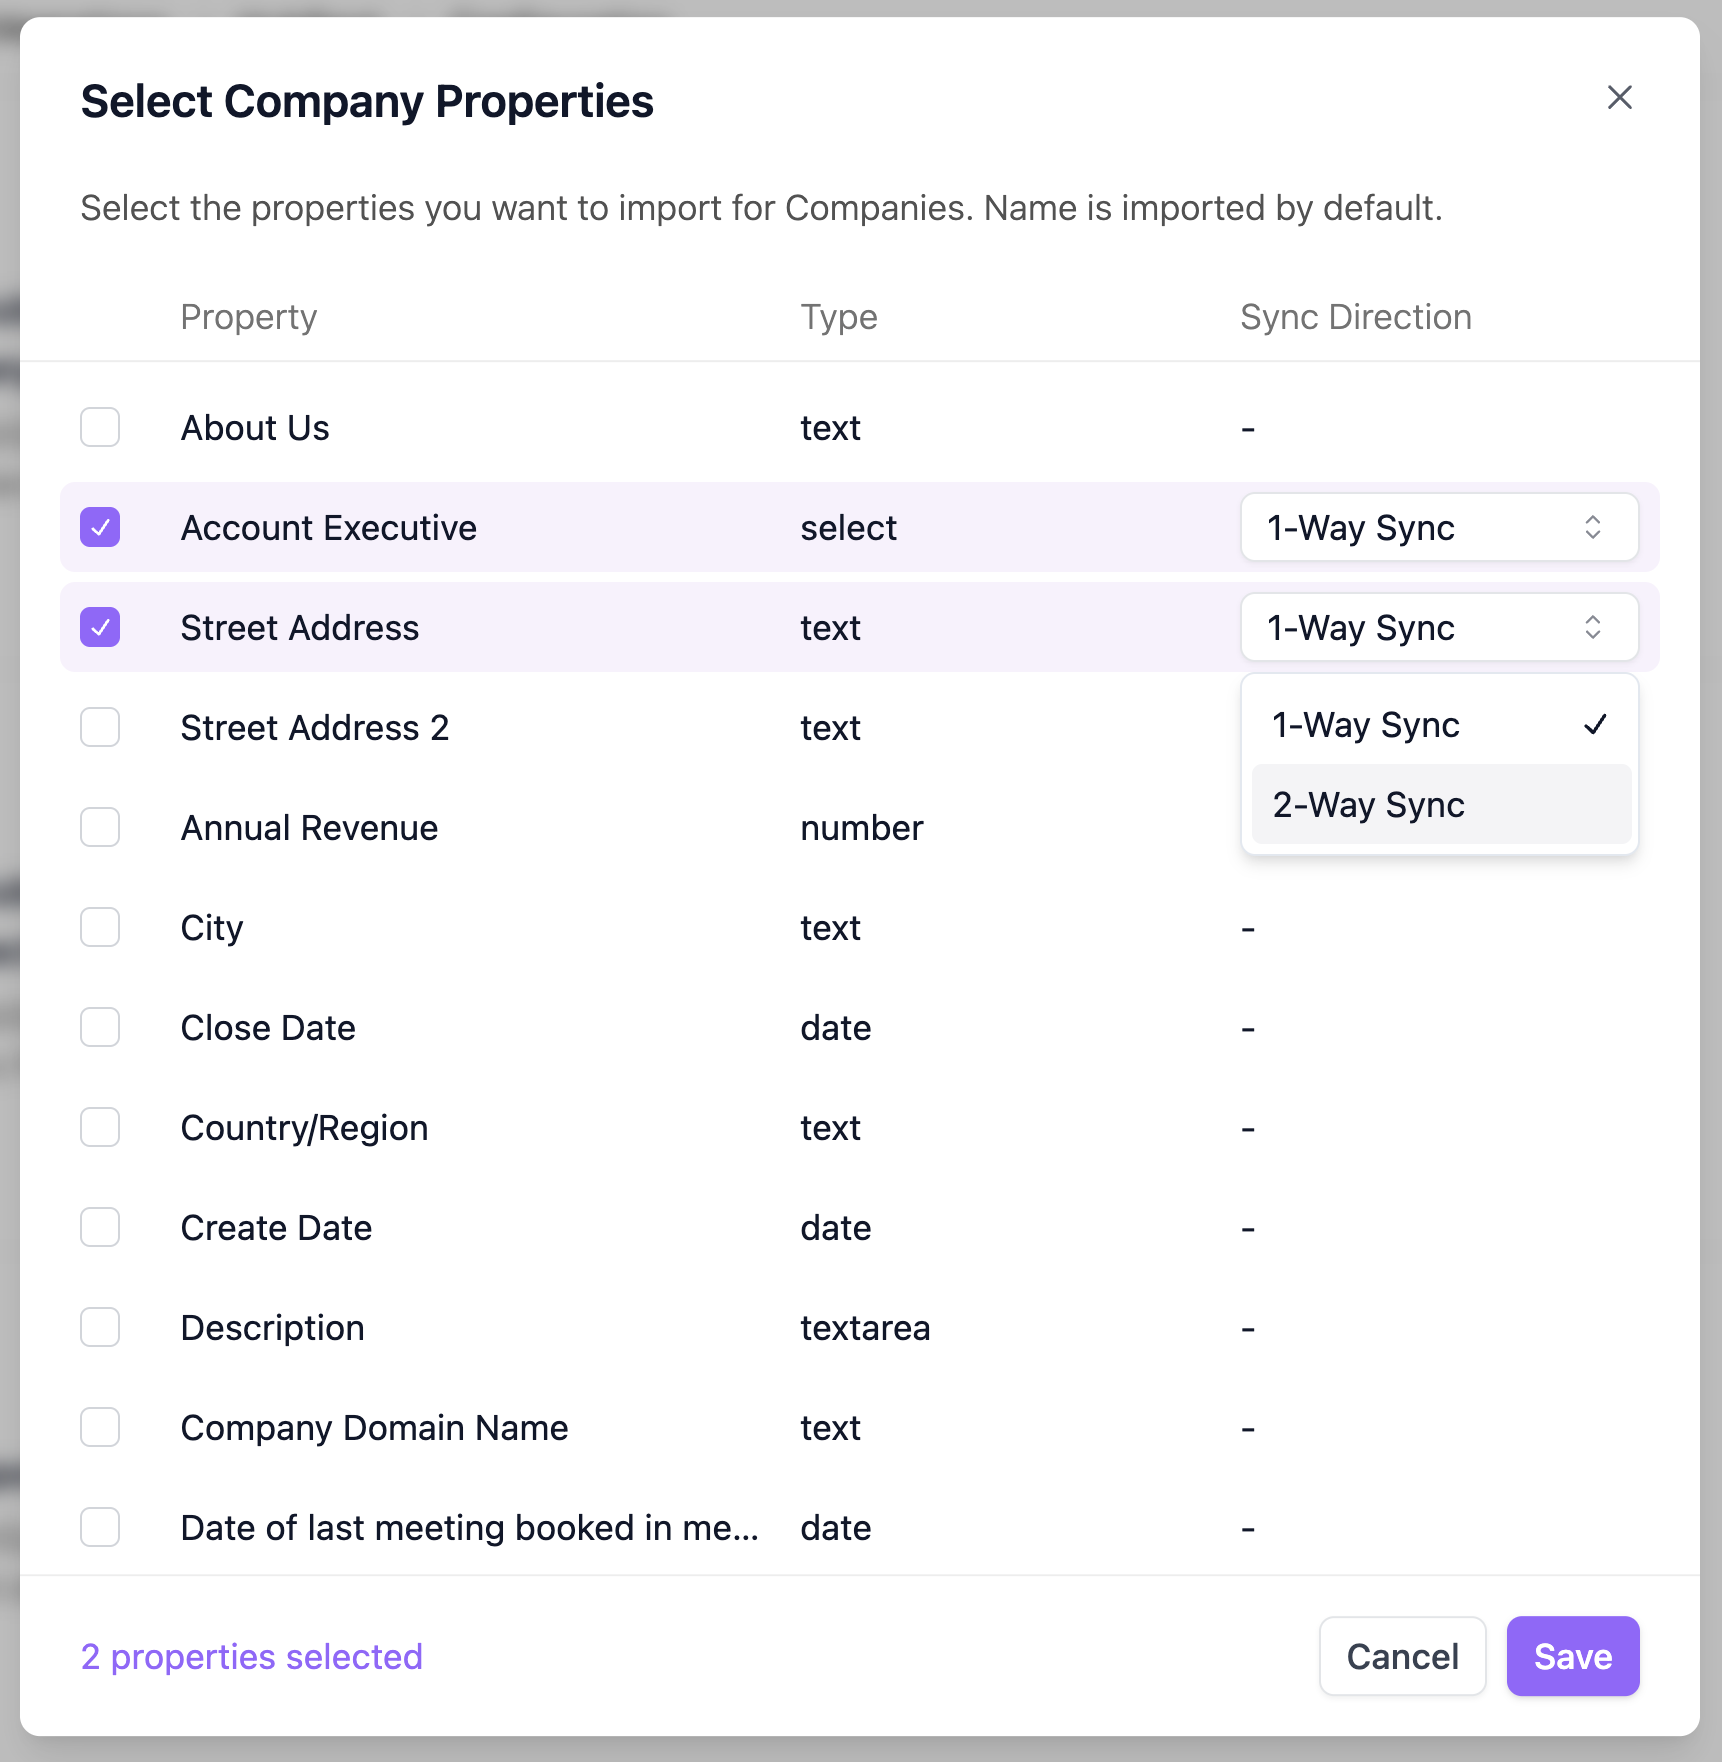
Task: Collapse the Street Address sync direction dropdown
Action: coord(1438,628)
